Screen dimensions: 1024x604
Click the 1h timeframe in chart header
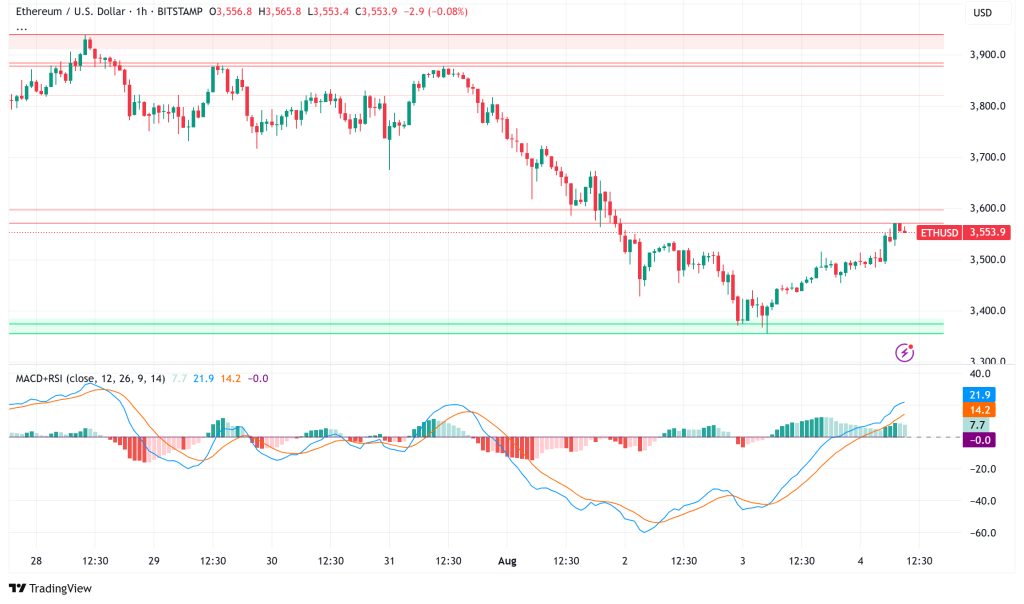pyautogui.click(x=142, y=12)
